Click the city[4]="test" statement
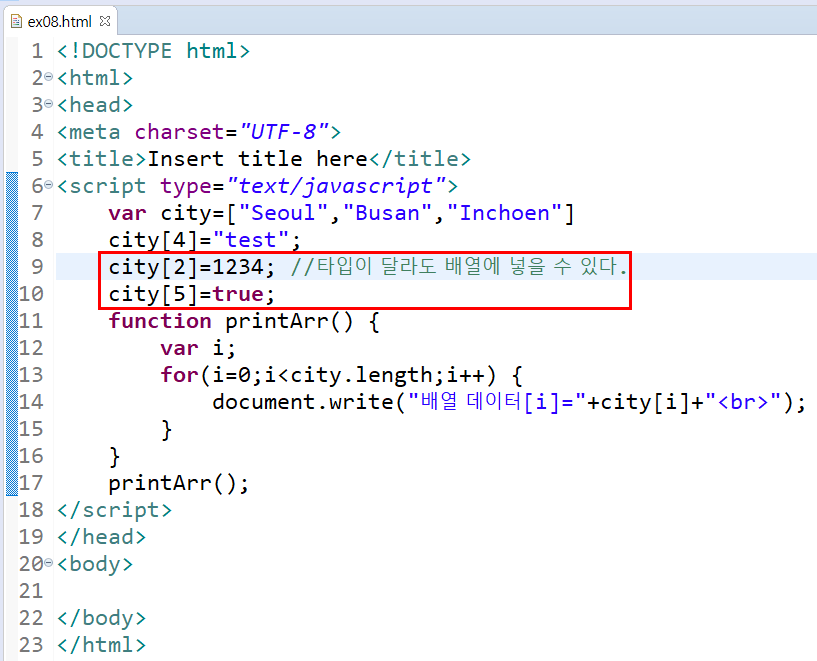The image size is (817, 661). click(x=205, y=240)
